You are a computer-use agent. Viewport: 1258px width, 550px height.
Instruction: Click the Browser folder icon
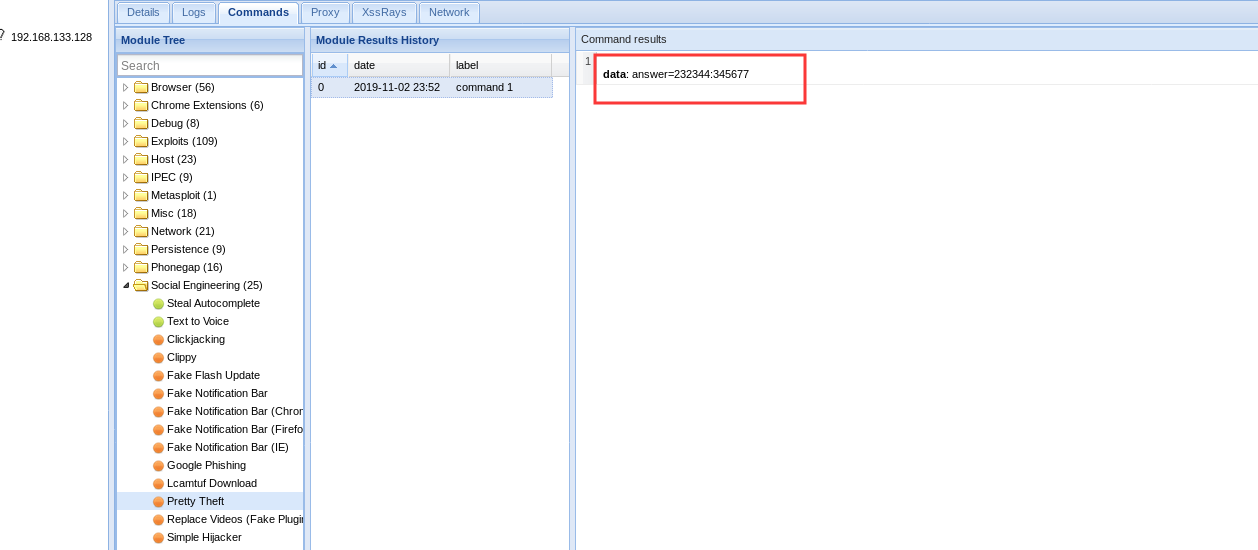coord(141,87)
